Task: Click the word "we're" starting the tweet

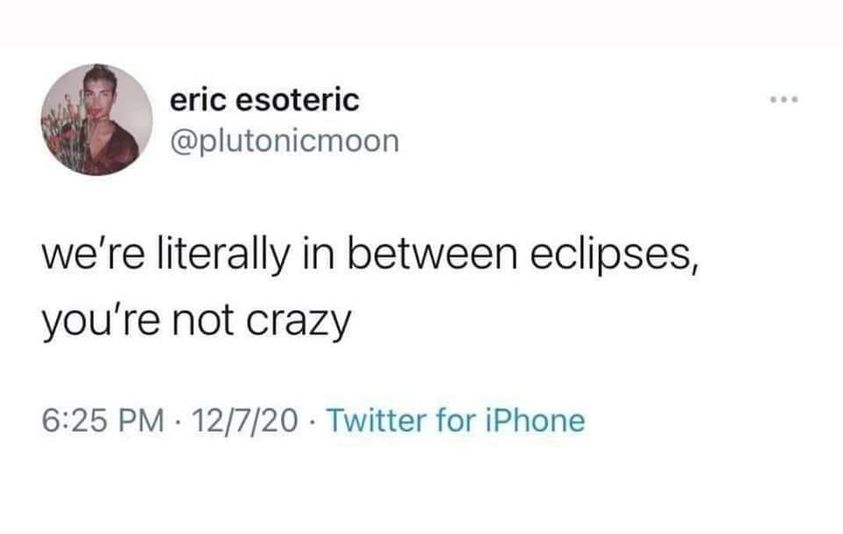Action: (x=94, y=255)
